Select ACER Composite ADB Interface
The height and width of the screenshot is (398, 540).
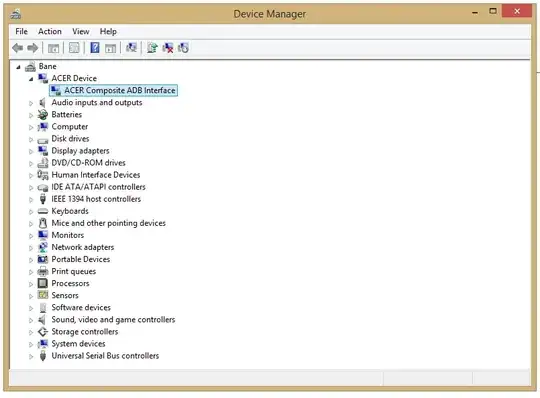(120, 90)
